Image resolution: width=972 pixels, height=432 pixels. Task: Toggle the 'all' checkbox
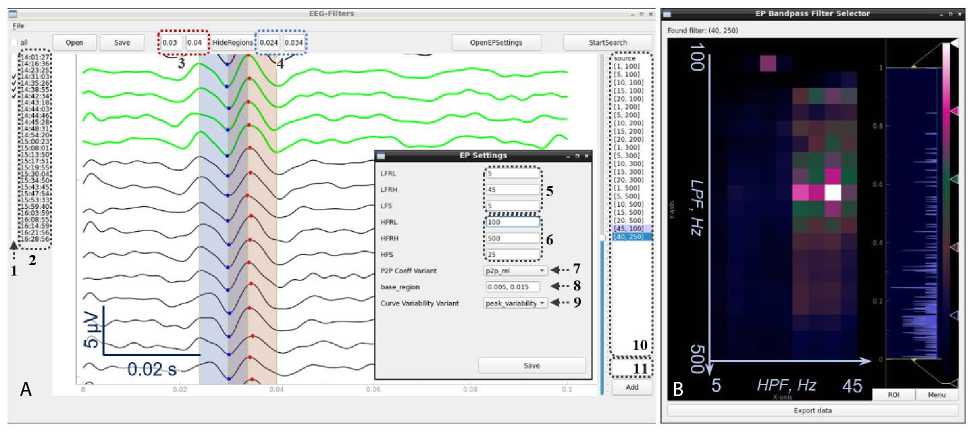click(14, 43)
